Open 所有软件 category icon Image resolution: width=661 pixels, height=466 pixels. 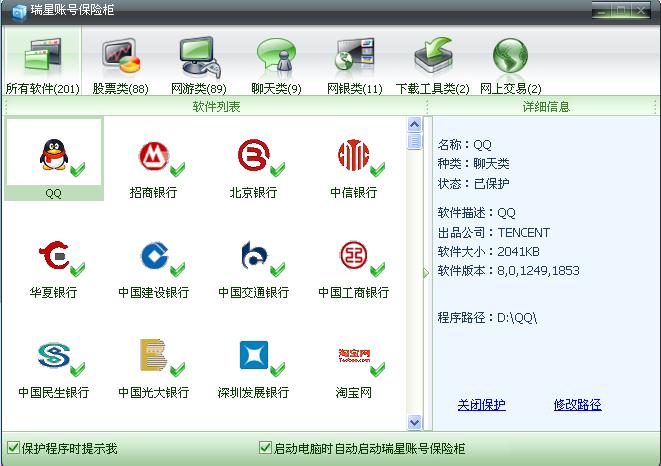(43, 54)
